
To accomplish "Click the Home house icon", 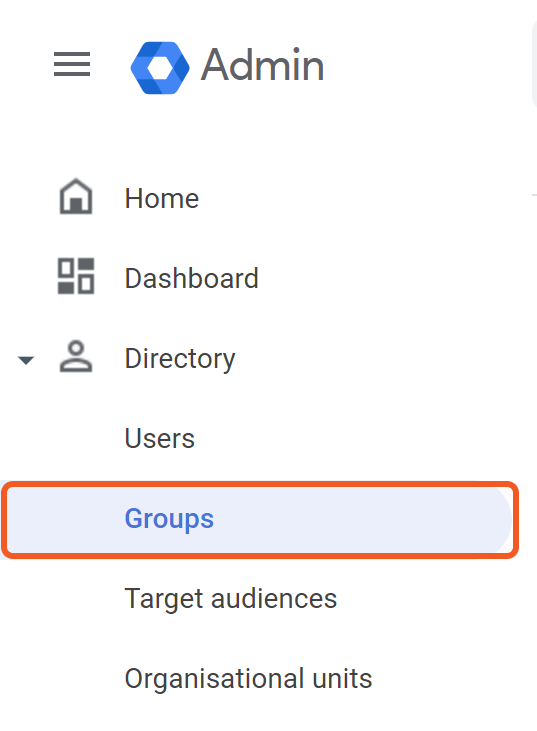I will (76, 196).
